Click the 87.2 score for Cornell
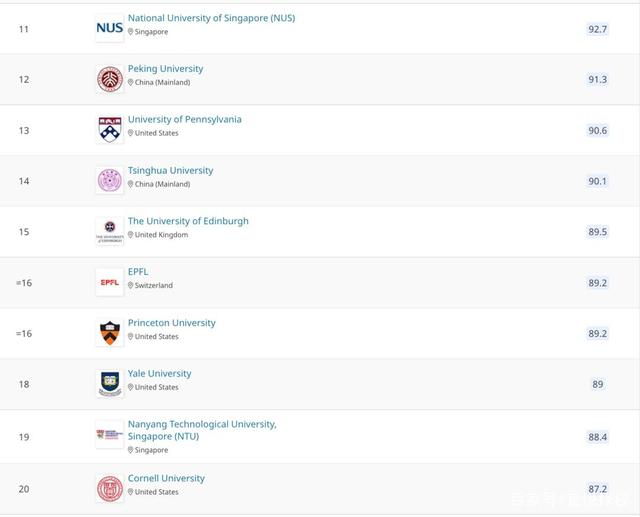Screen dimensions: 640x517 [598, 489]
